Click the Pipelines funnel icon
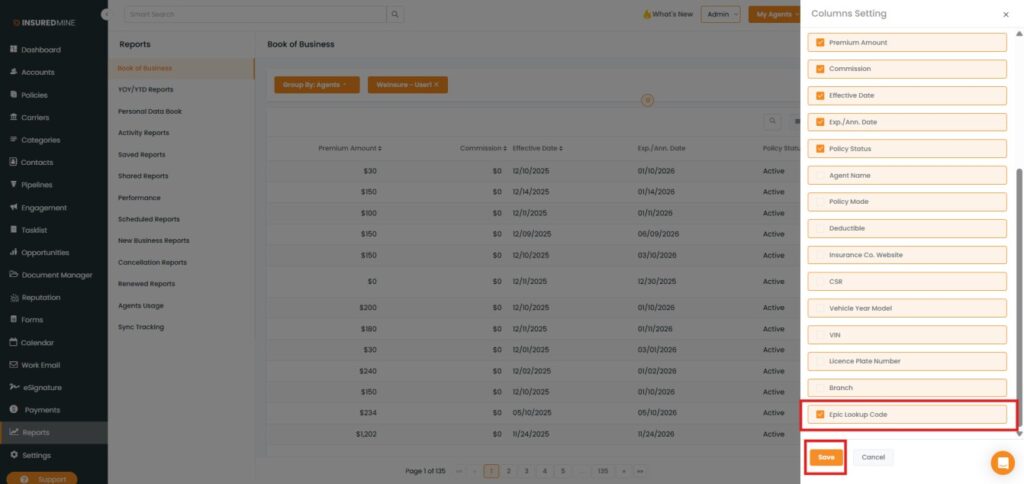Screen dimensions: 1024x484 [13, 185]
